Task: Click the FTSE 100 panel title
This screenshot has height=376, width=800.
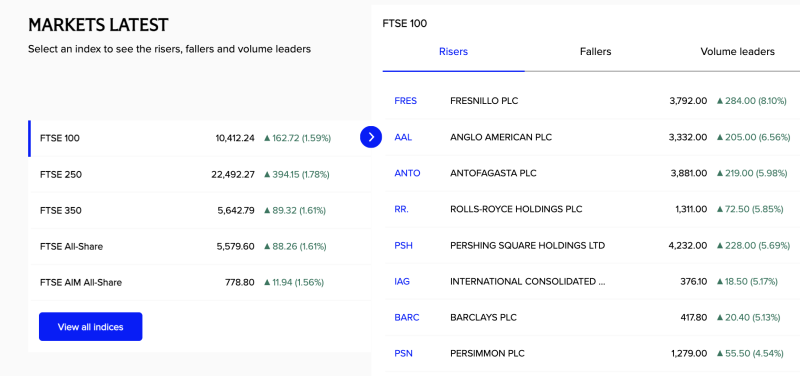Action: tap(405, 23)
